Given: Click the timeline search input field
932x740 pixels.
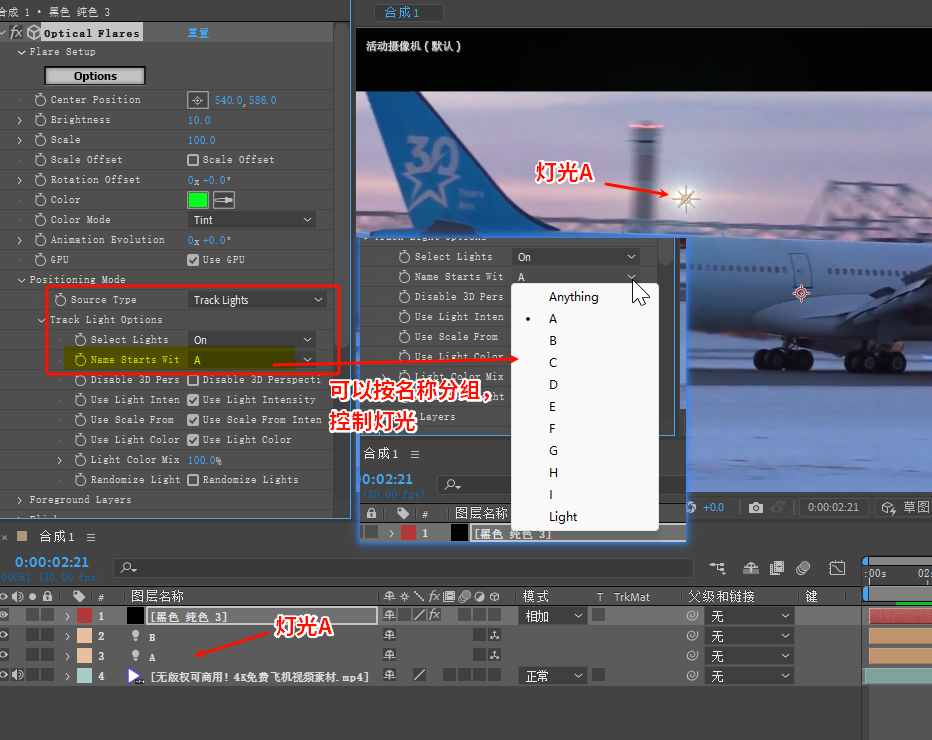Looking at the screenshot, I should click(x=403, y=568).
